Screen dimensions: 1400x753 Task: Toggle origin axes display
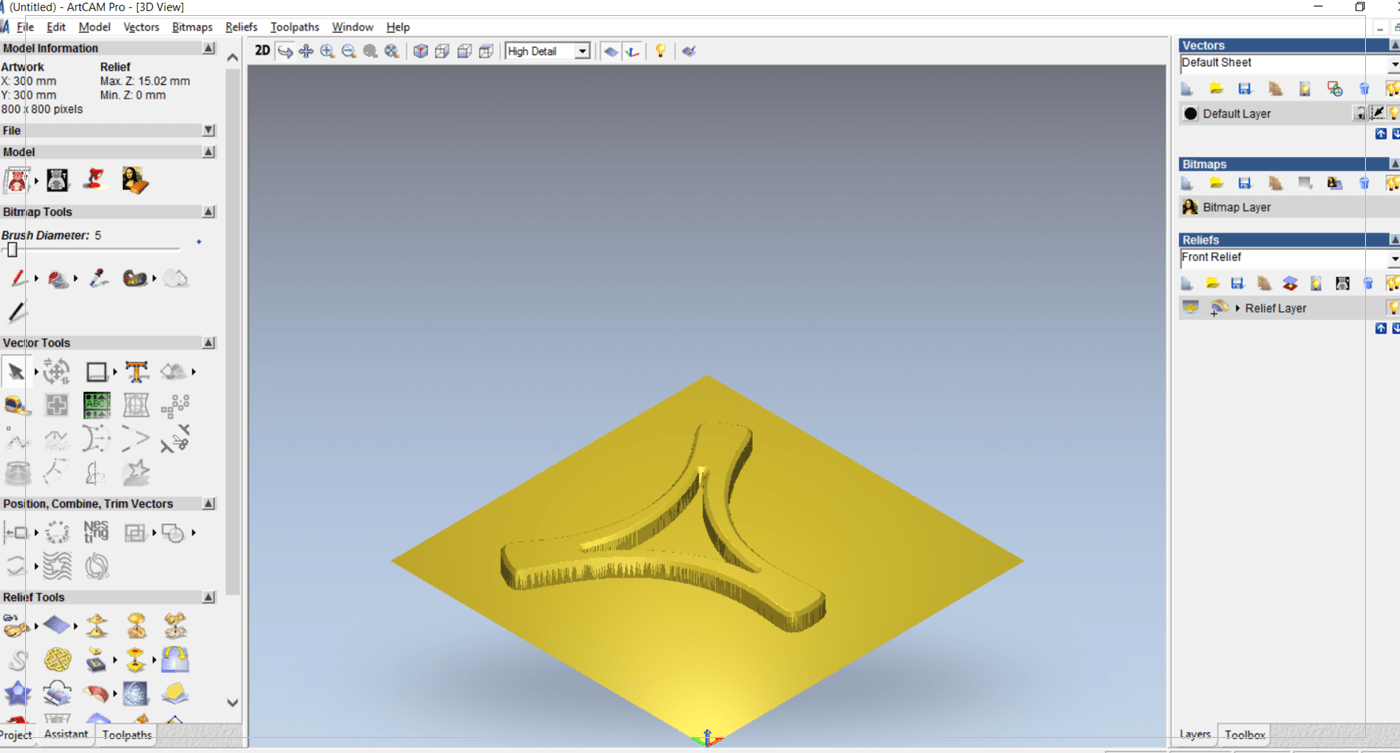pyautogui.click(x=632, y=51)
